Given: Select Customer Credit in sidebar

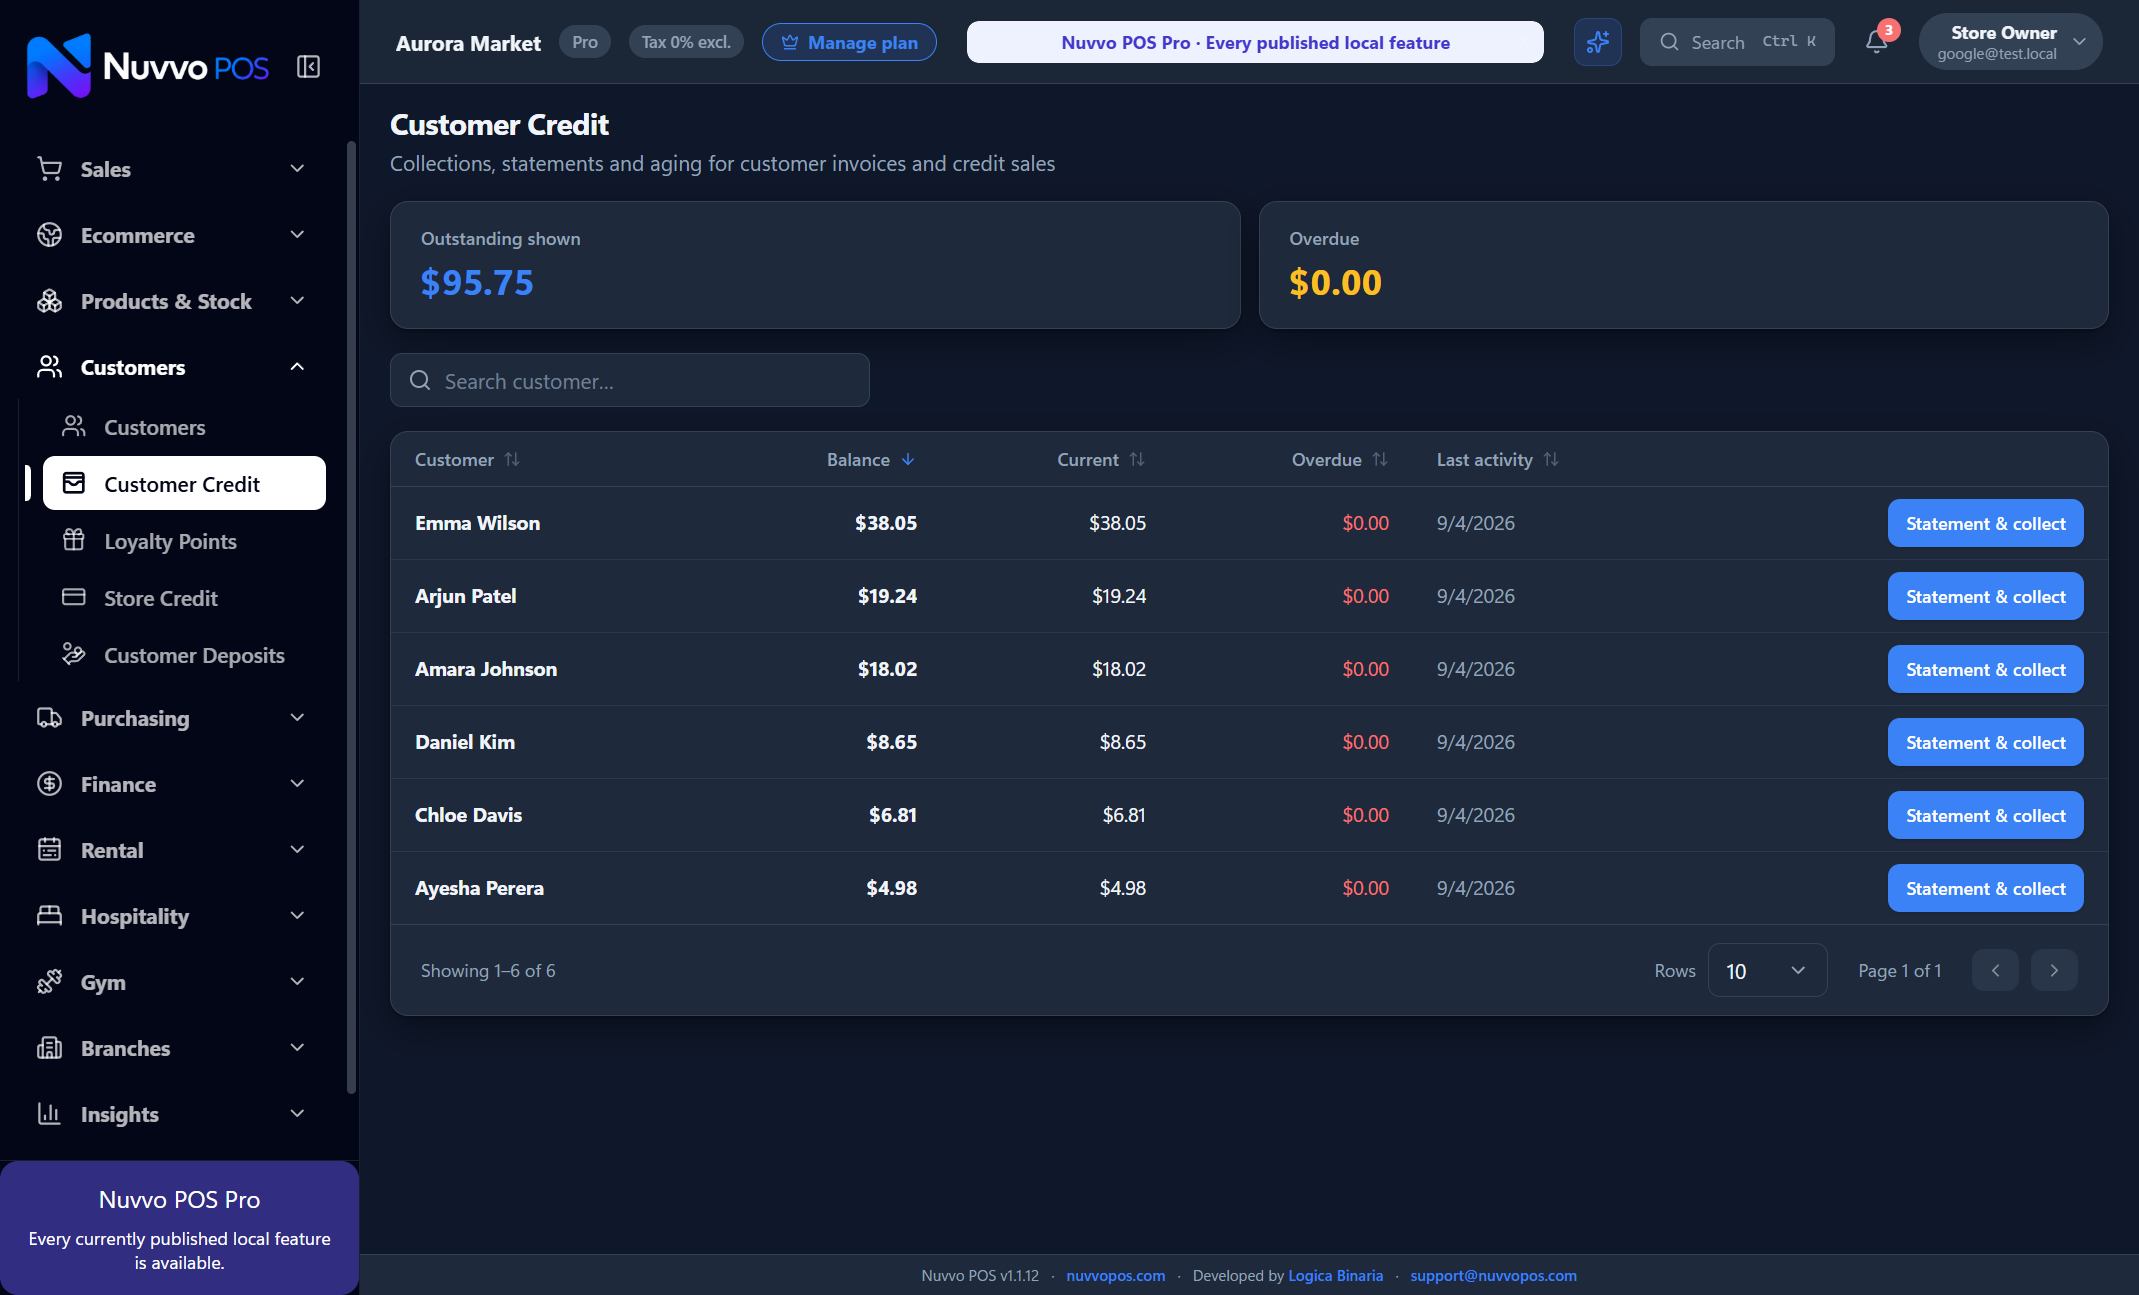Looking at the screenshot, I should coord(184,484).
